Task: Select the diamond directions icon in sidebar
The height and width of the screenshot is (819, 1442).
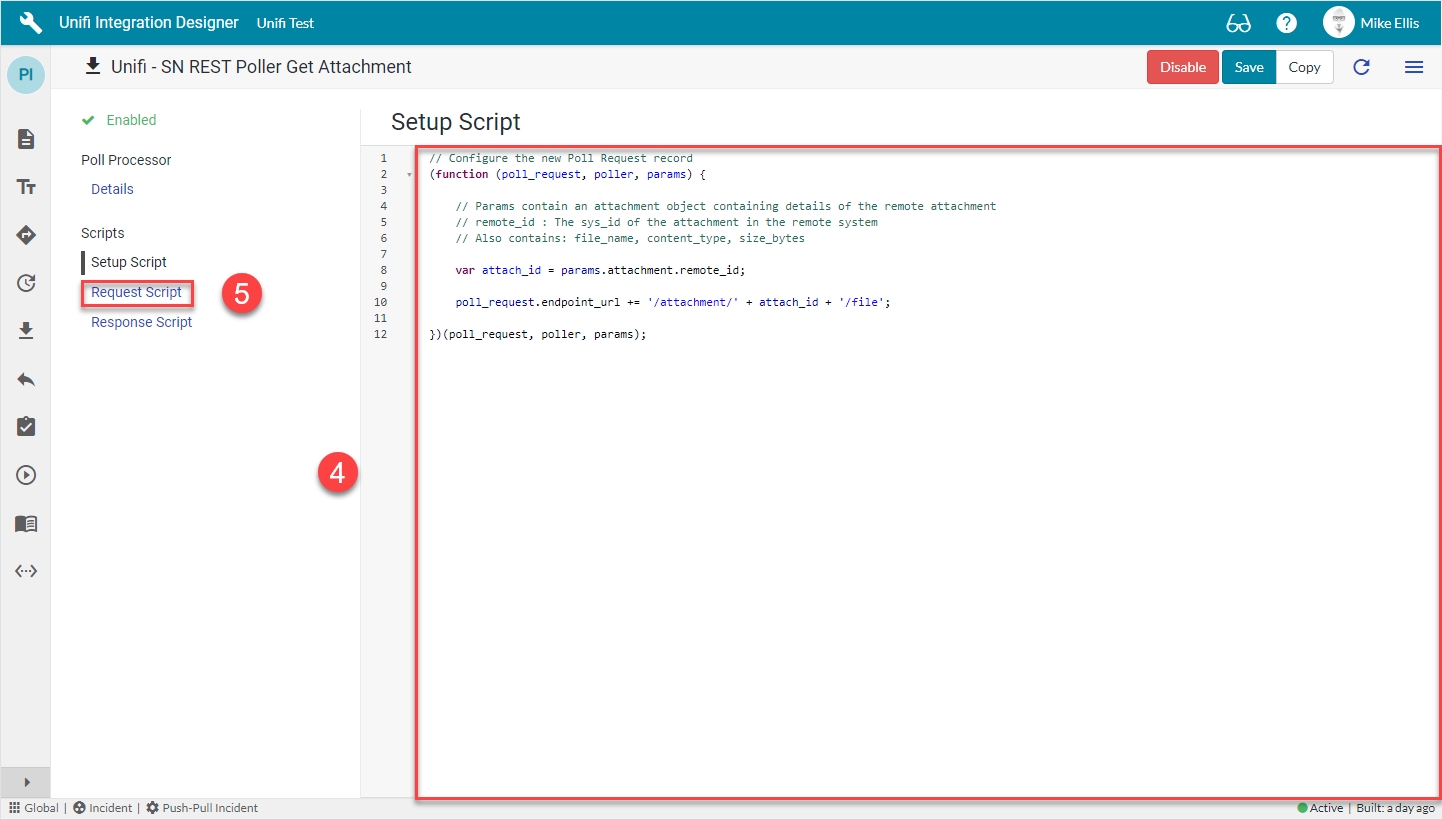Action: point(26,235)
